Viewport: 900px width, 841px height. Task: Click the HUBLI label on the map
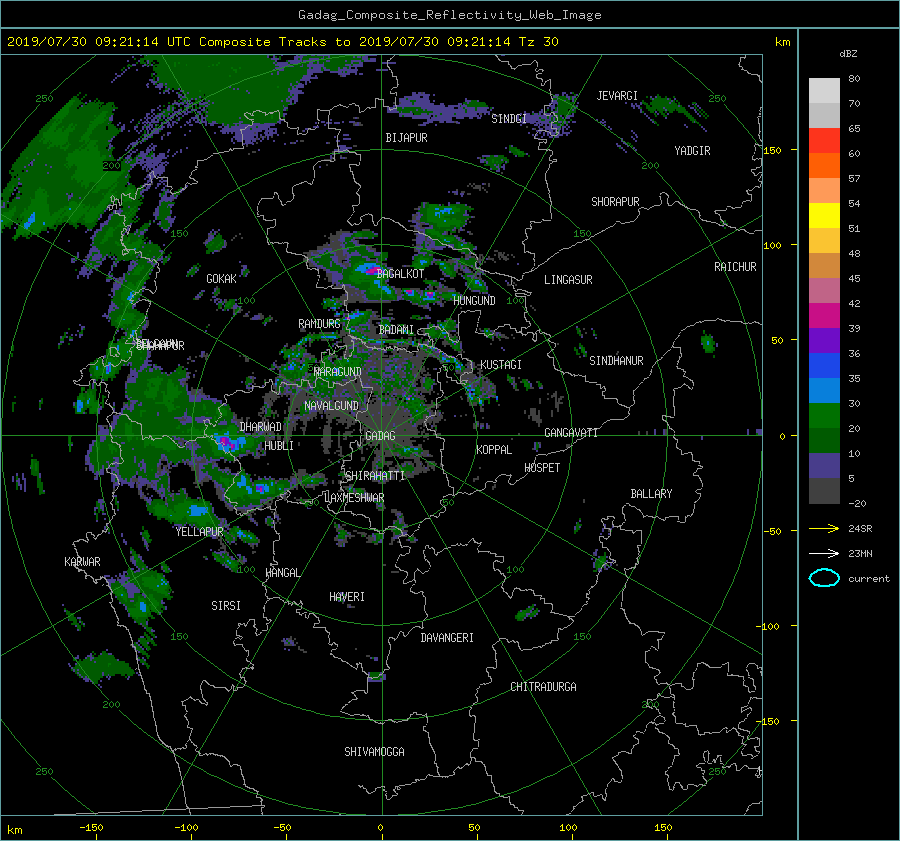tap(279, 445)
